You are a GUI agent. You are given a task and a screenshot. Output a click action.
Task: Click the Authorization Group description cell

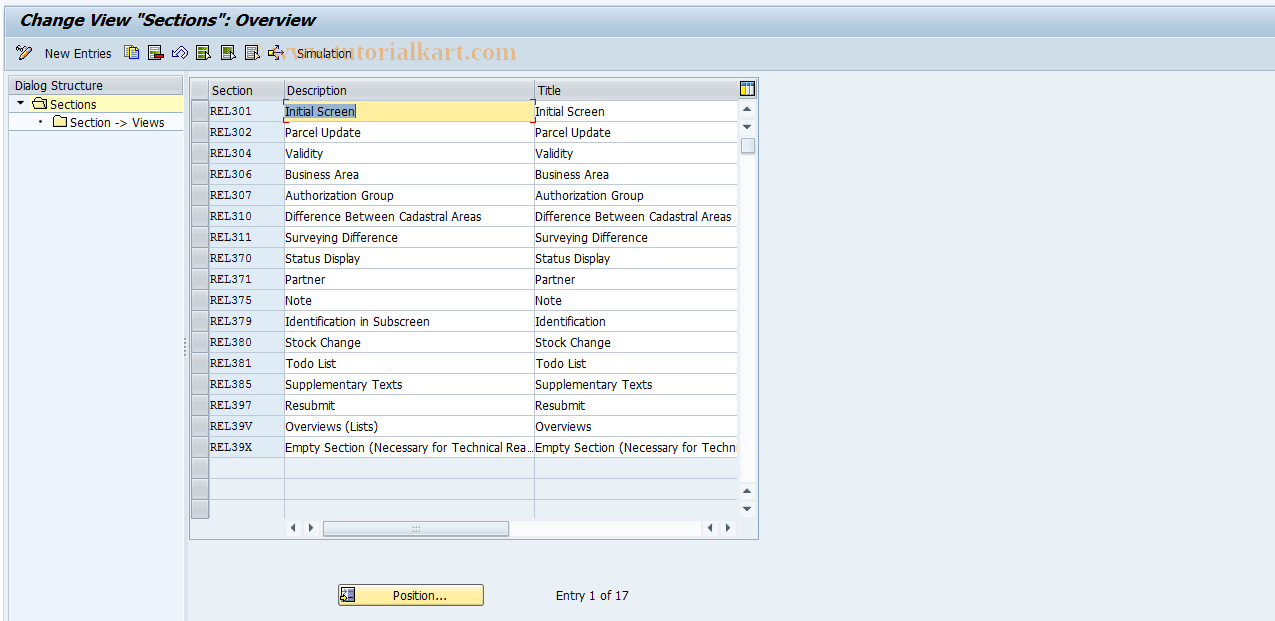[410, 195]
